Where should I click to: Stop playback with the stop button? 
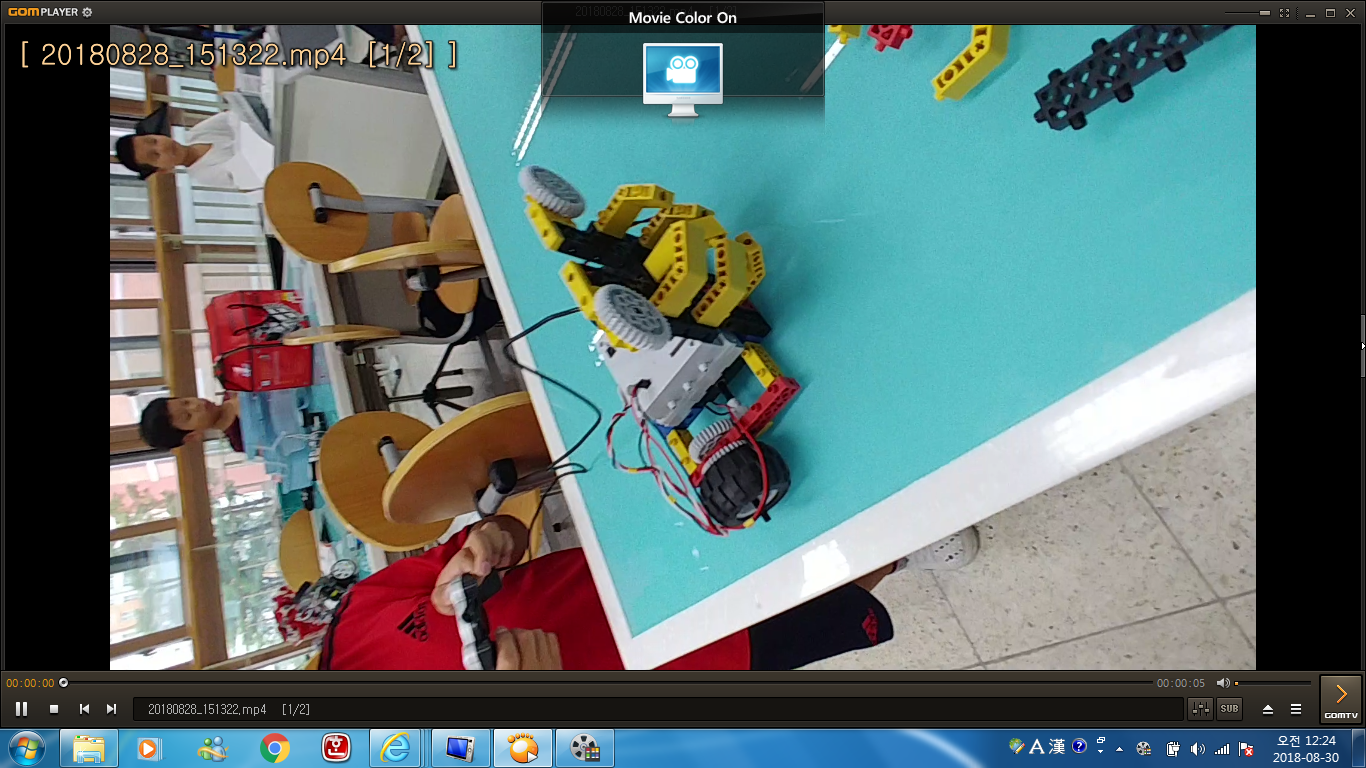[x=54, y=709]
